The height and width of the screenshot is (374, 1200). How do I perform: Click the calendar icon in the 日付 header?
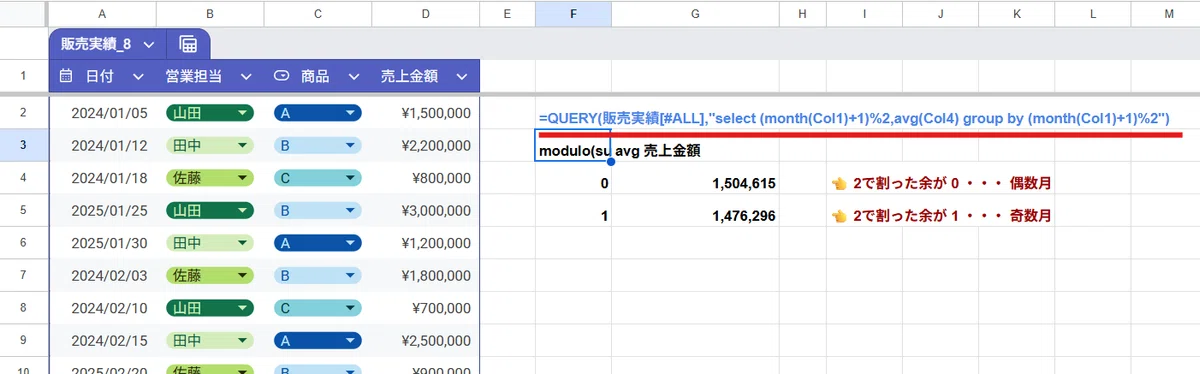coord(66,76)
